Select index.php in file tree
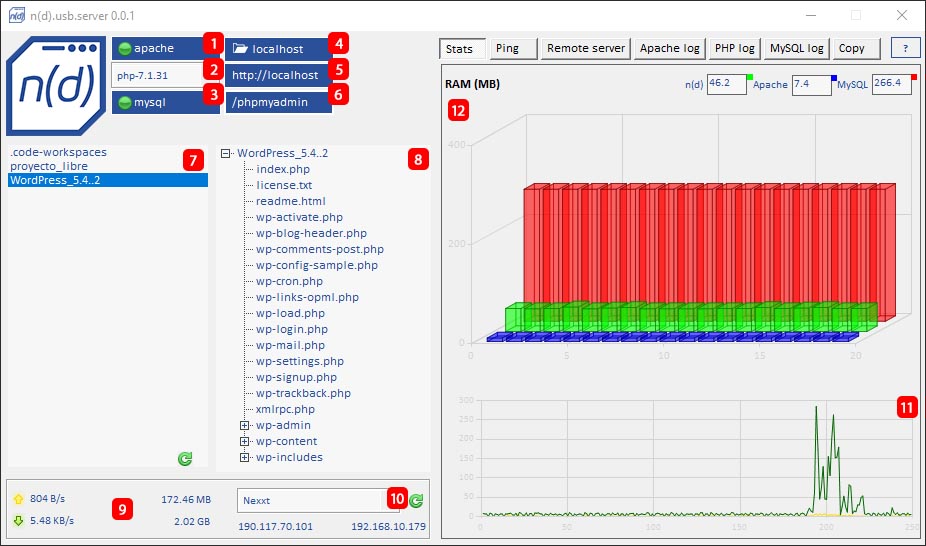The image size is (926, 546). click(283, 169)
